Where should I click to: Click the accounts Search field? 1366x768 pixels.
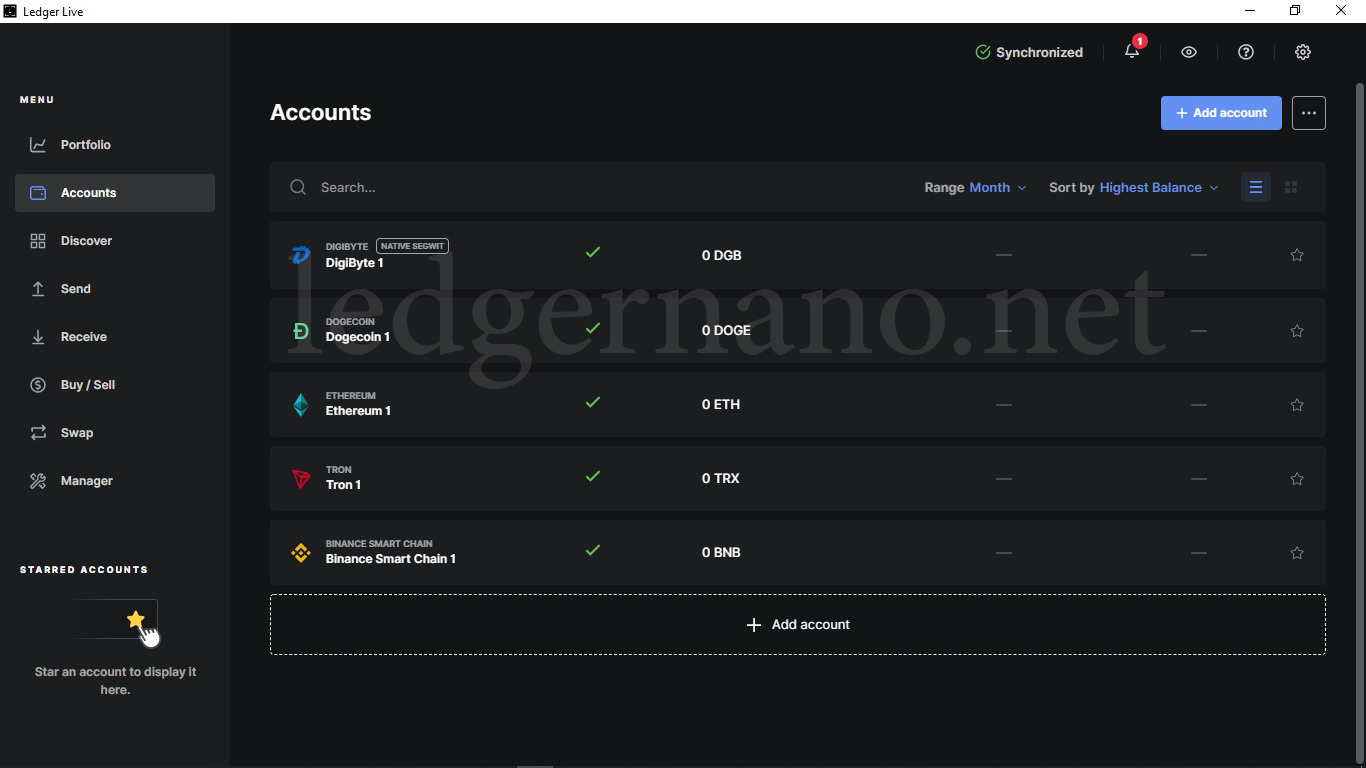(x=600, y=187)
